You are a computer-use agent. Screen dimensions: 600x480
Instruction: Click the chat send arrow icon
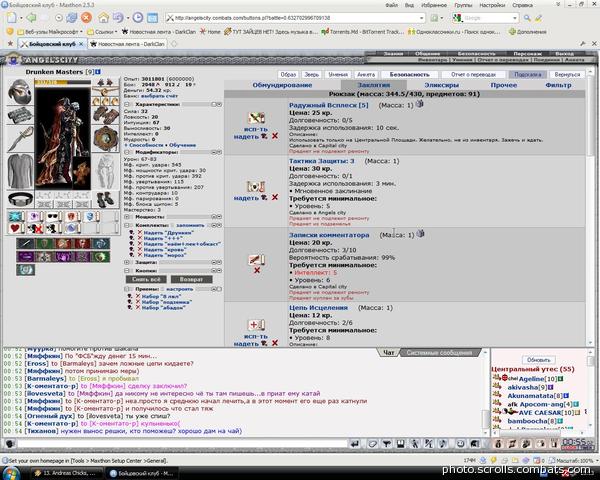click(x=355, y=444)
